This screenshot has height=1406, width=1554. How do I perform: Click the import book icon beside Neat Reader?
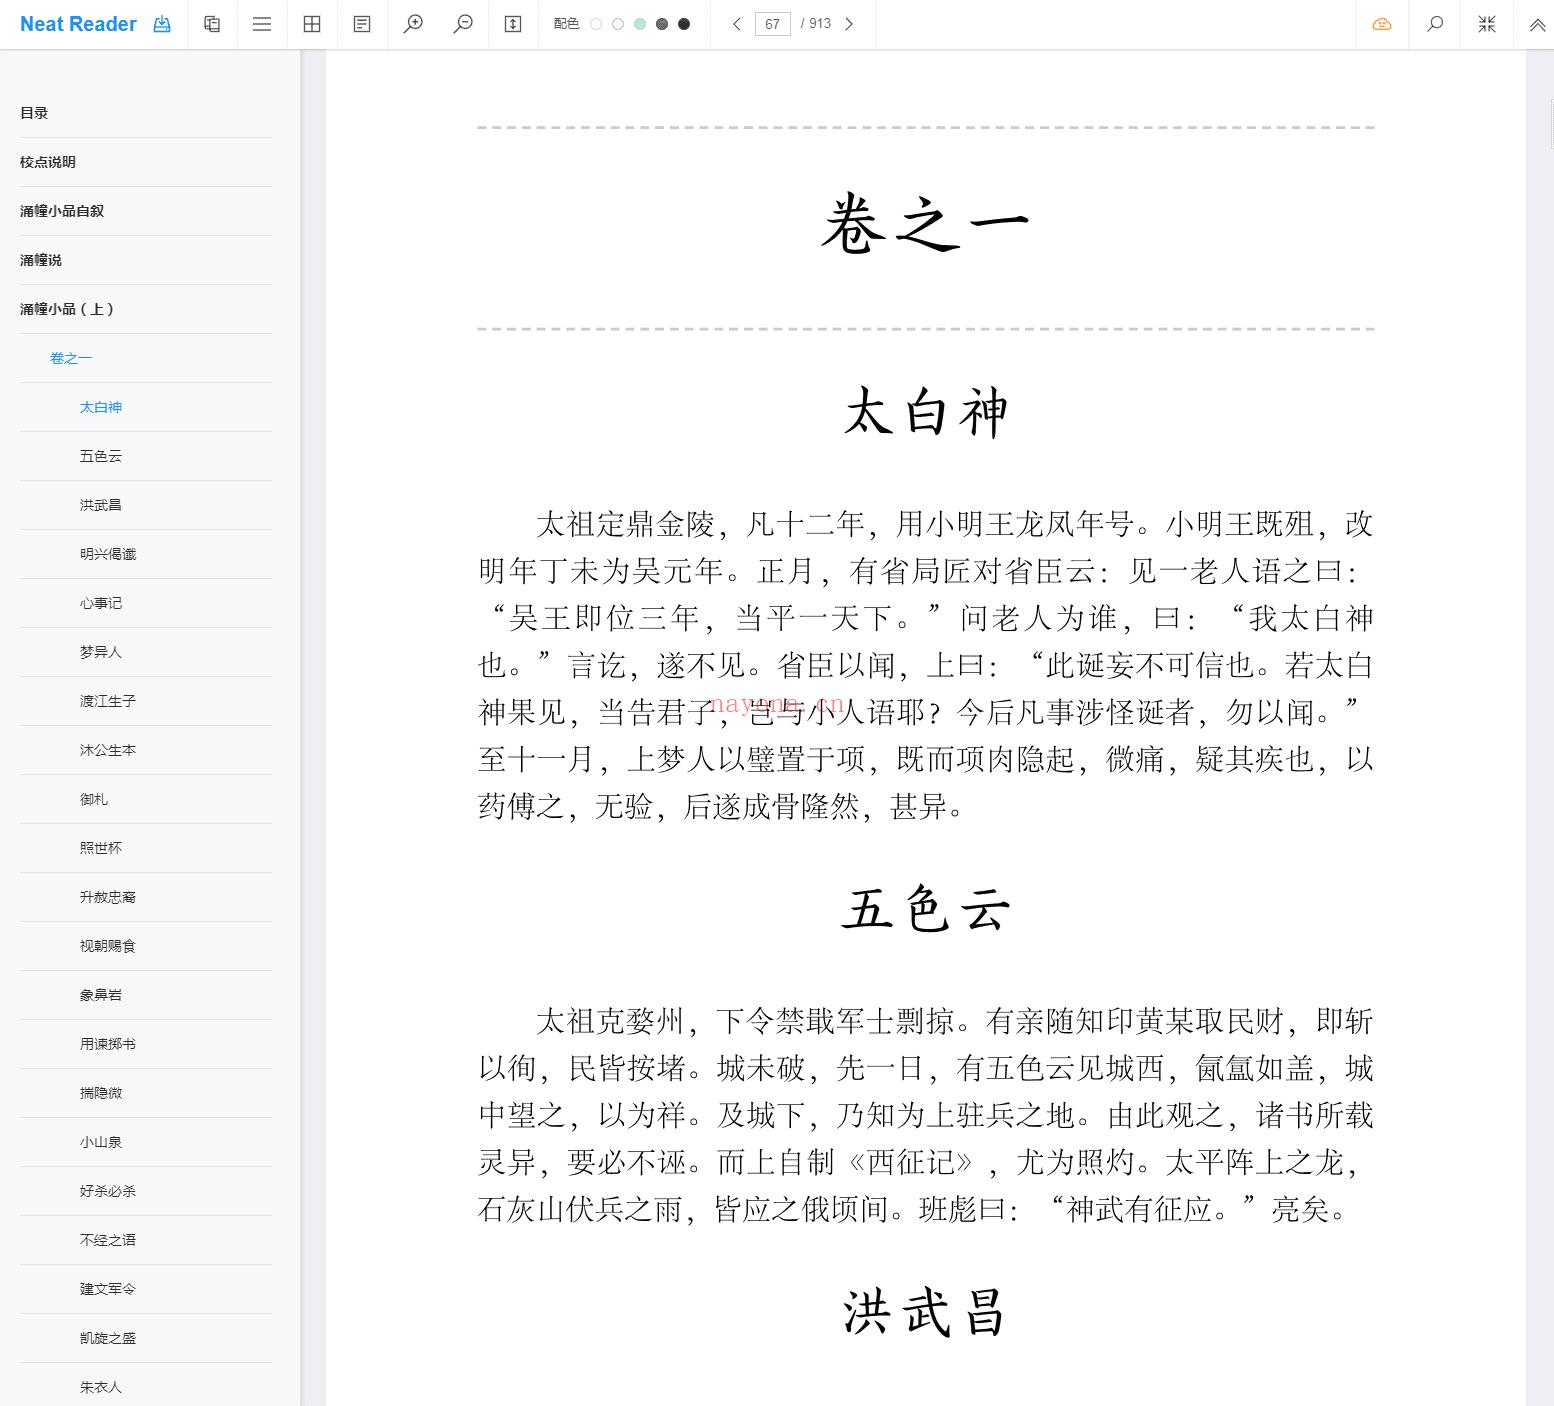162,24
